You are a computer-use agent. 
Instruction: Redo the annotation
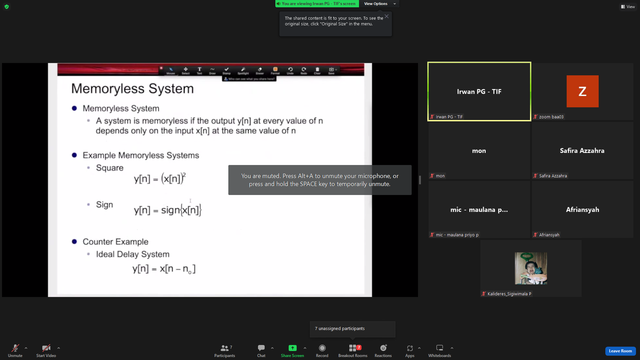click(x=304, y=70)
